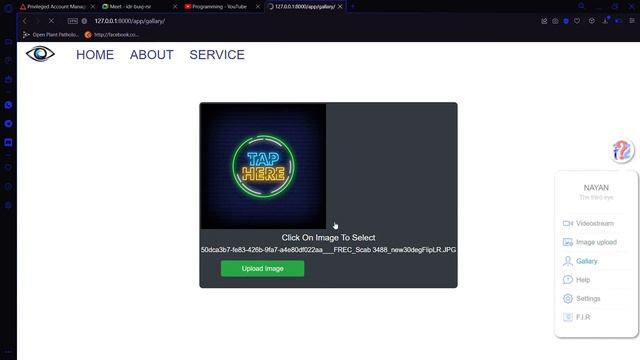Viewport: 640px width, 360px height.
Task: Click the Image upload picture icon
Action: click(568, 242)
